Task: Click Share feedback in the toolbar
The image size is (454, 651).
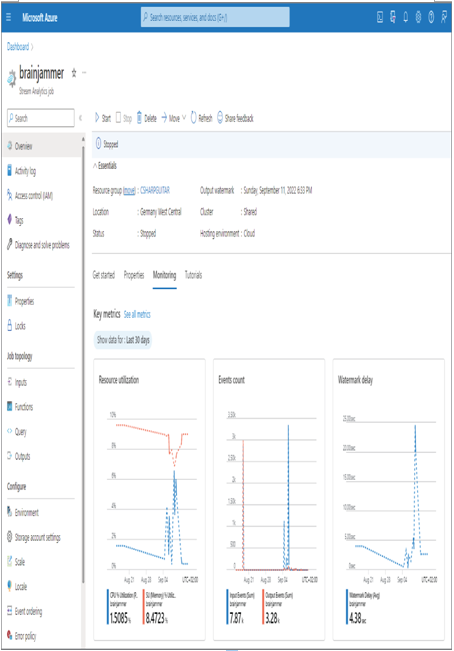Action: coord(235,118)
